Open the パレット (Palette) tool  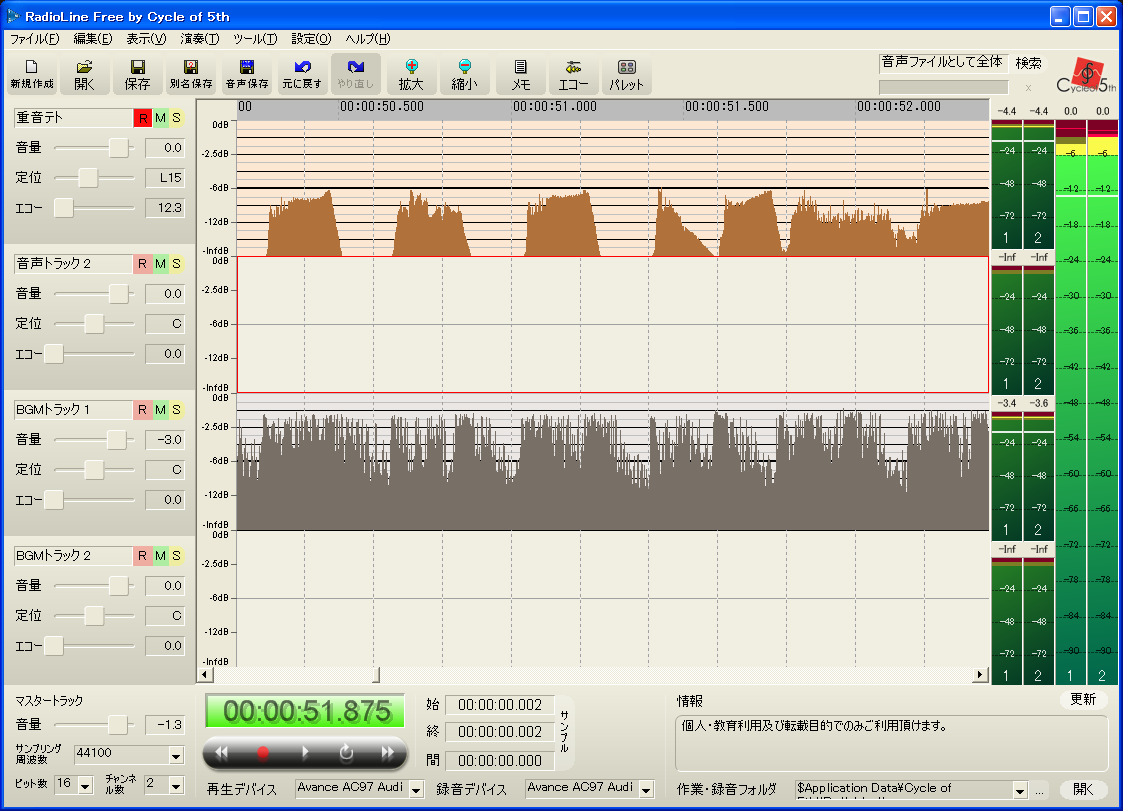(x=627, y=74)
